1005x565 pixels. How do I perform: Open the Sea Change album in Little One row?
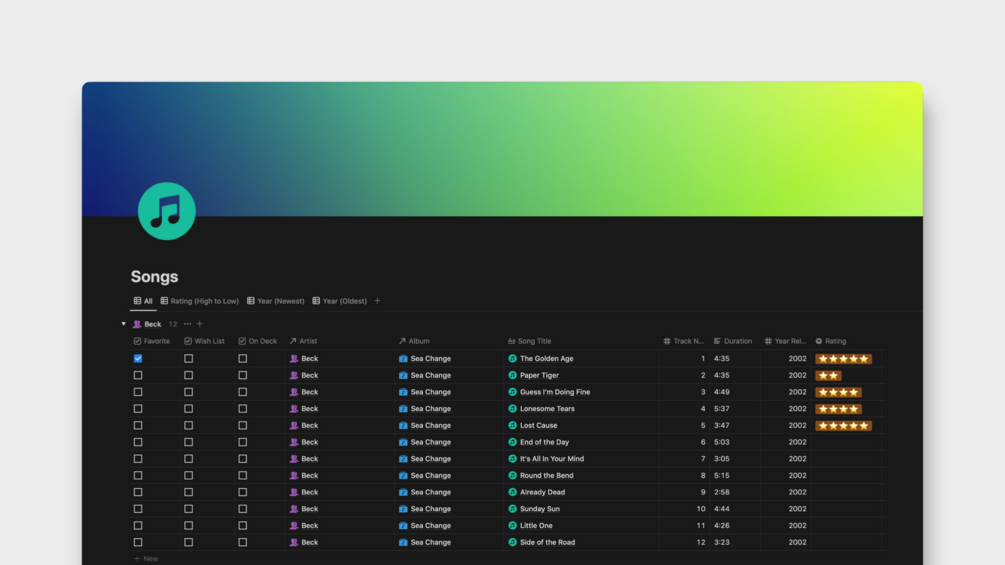(x=431, y=525)
